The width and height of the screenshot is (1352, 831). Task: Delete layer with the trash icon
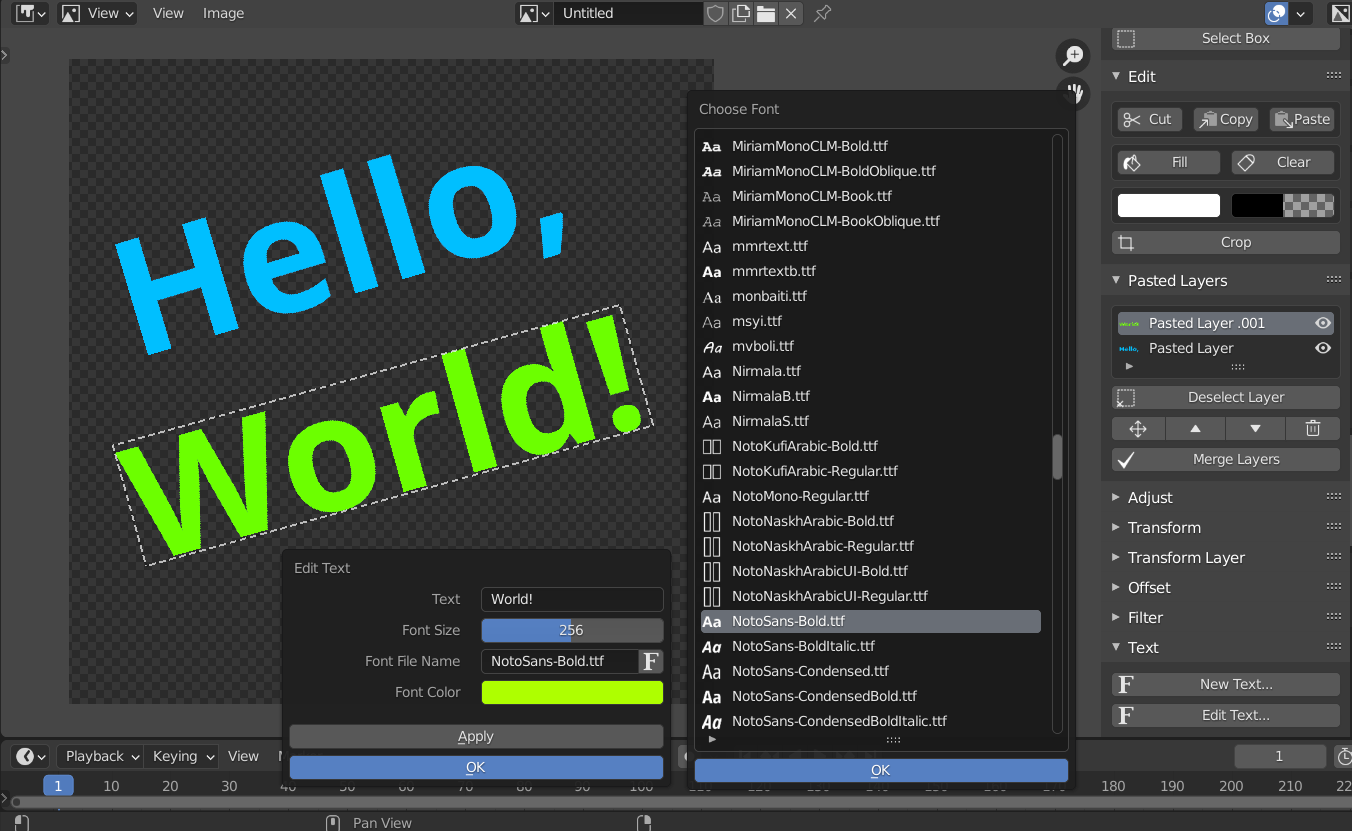1313,428
